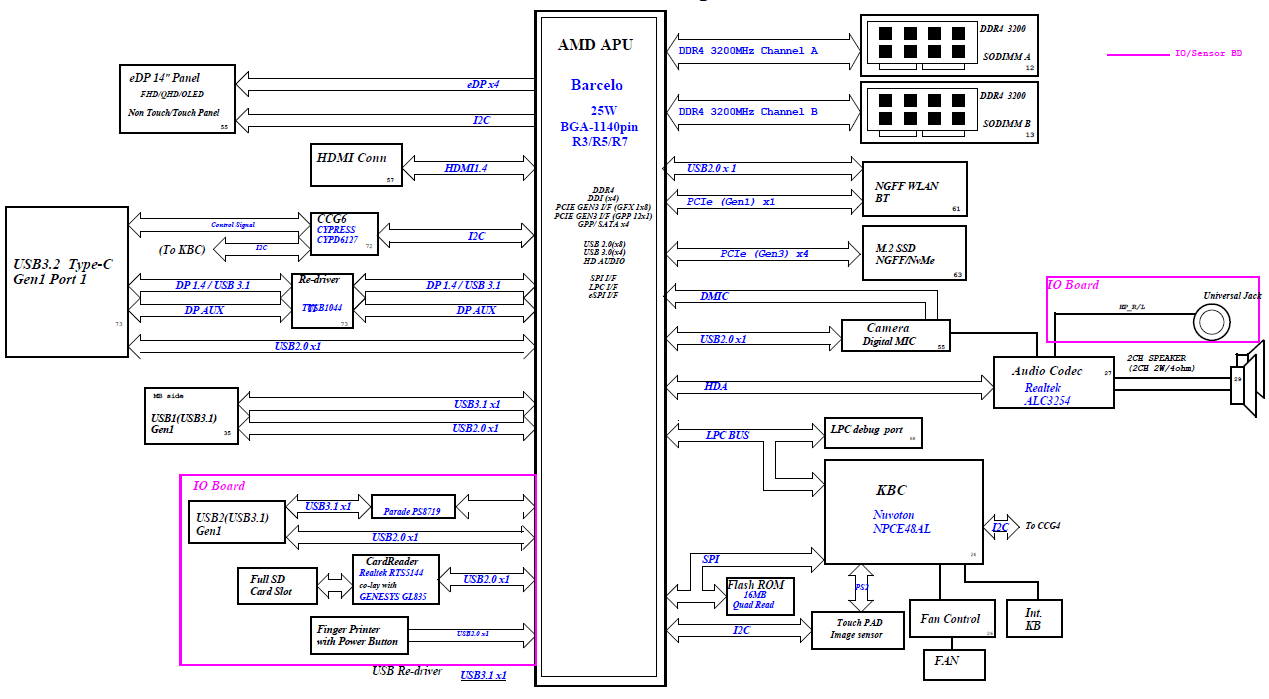Click the speaker symbol on the right

tap(1248, 379)
